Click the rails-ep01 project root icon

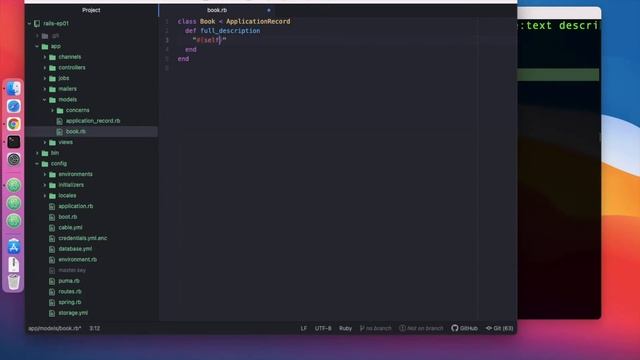[x=37, y=24]
